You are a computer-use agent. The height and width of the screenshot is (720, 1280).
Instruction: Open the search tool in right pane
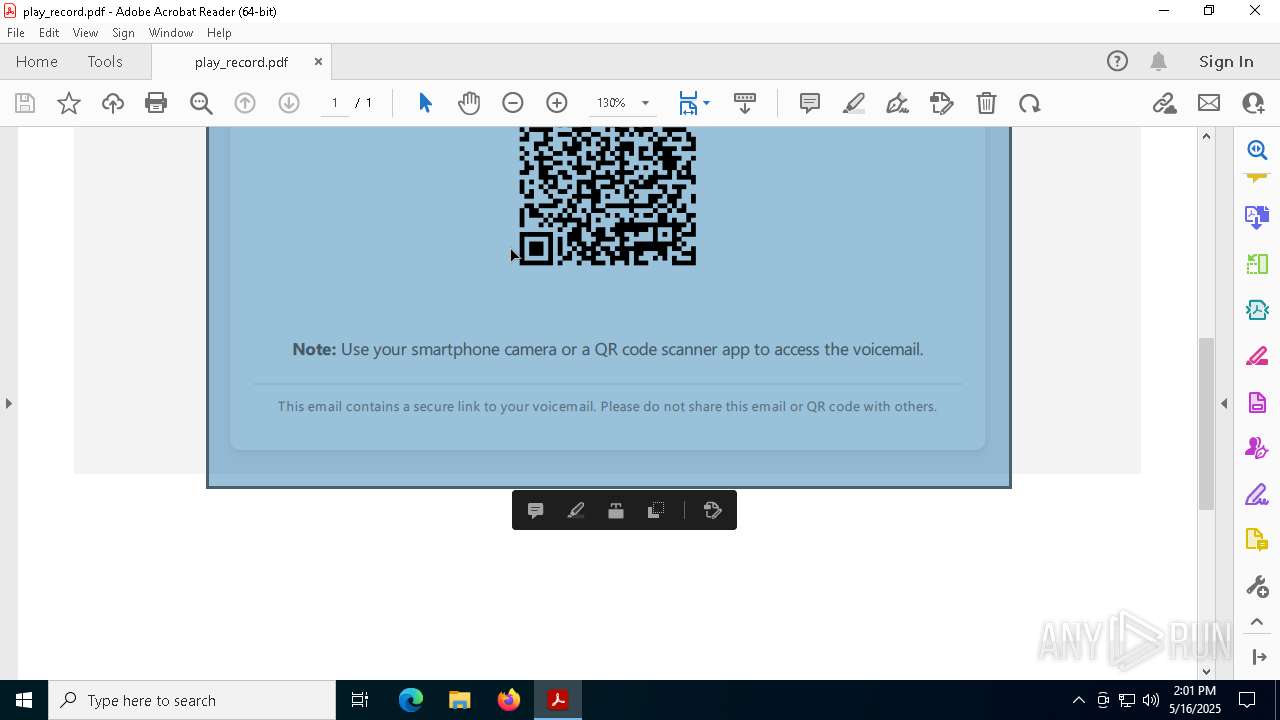coord(1257,150)
